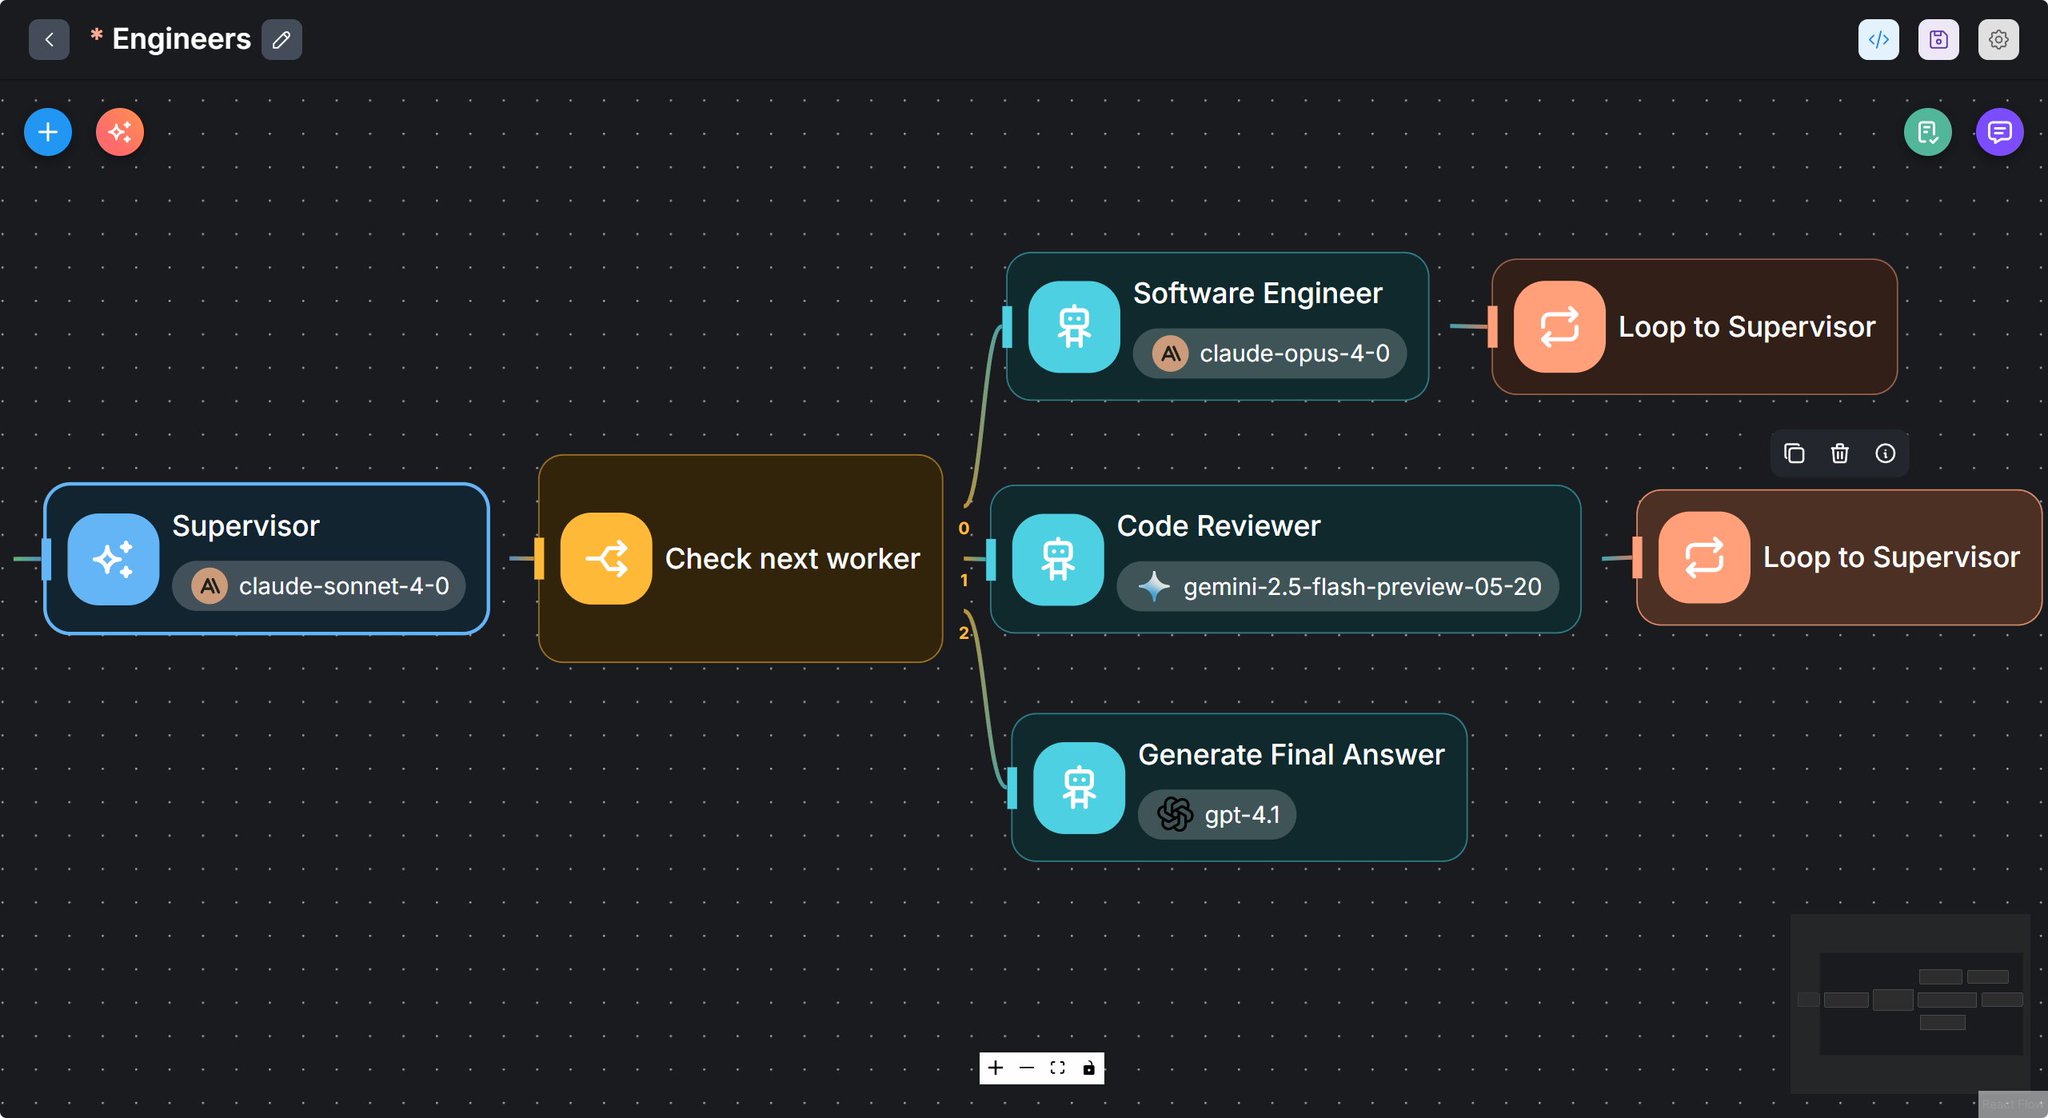Click loop icon beside Software Engineer
2048x1118 pixels.
pyautogui.click(x=1559, y=327)
